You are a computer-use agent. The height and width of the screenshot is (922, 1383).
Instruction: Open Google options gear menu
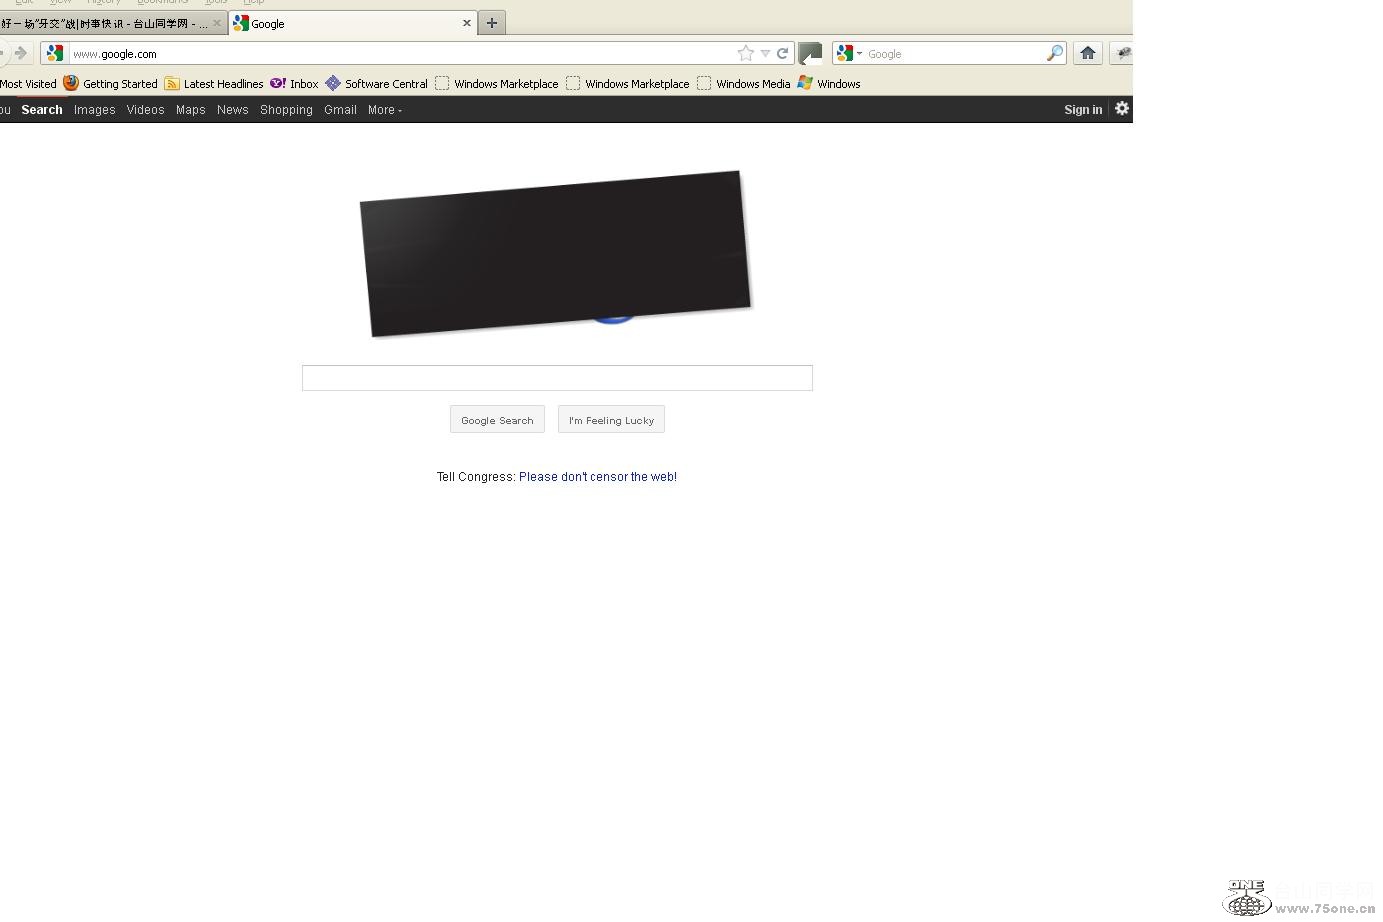(1122, 109)
